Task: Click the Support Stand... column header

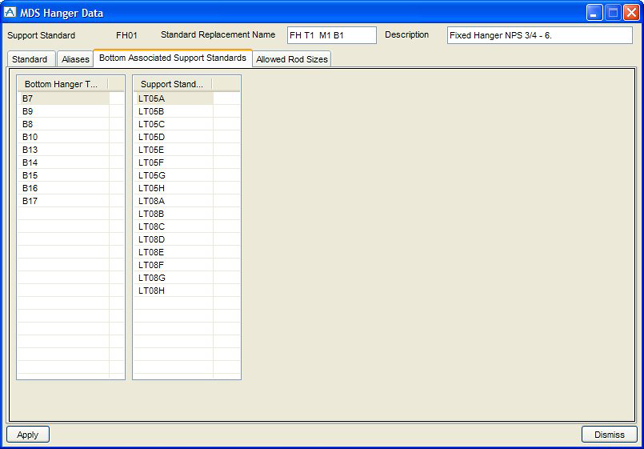Action: point(173,84)
